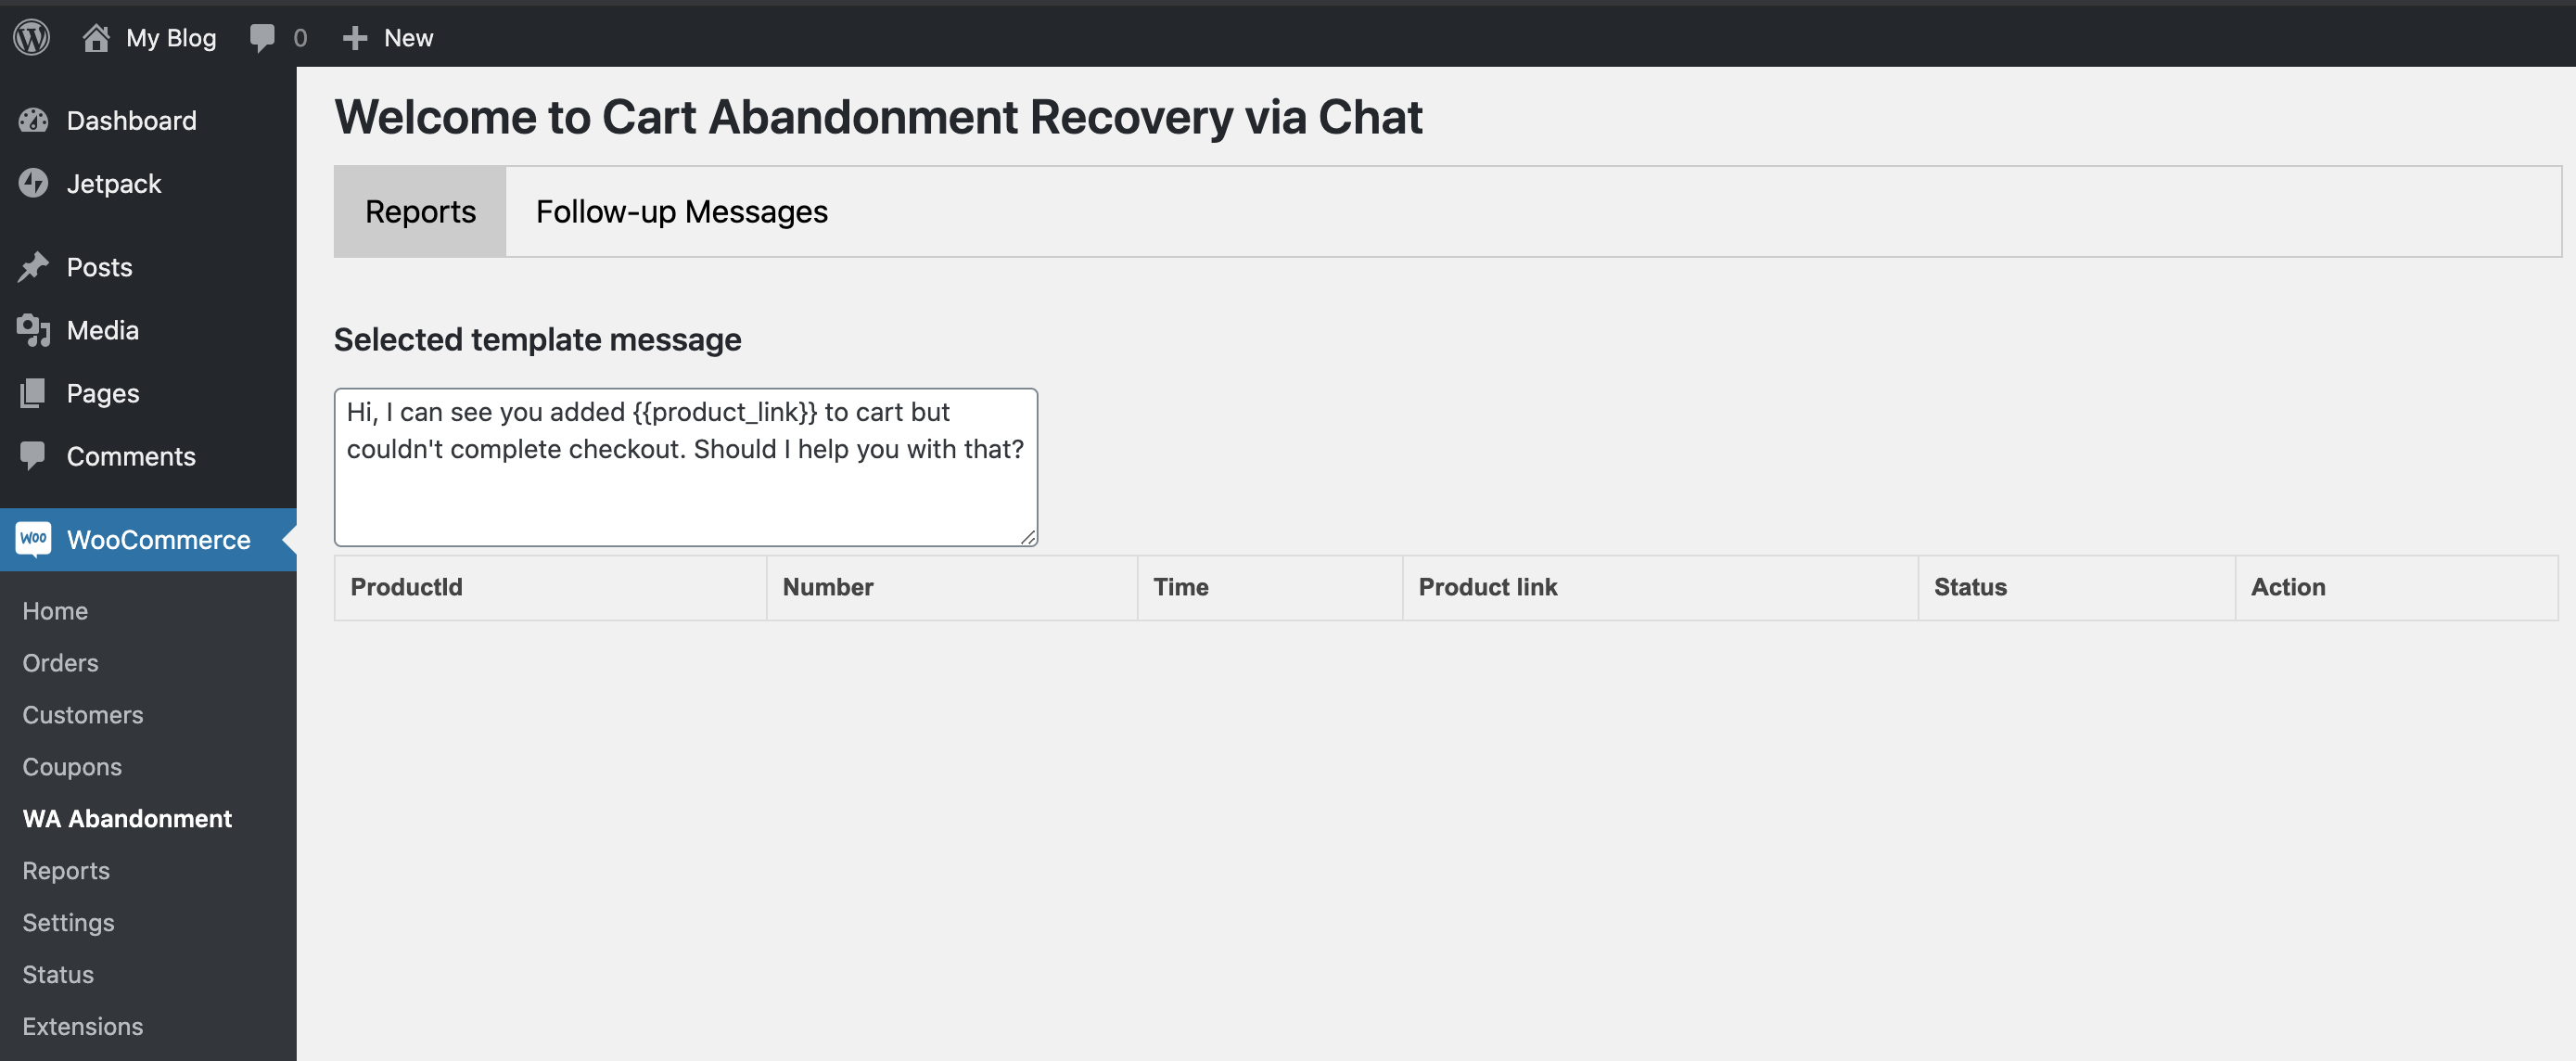Viewport: 2576px width, 1061px height.
Task: Click the Dashboard gauge icon
Action: click(33, 120)
